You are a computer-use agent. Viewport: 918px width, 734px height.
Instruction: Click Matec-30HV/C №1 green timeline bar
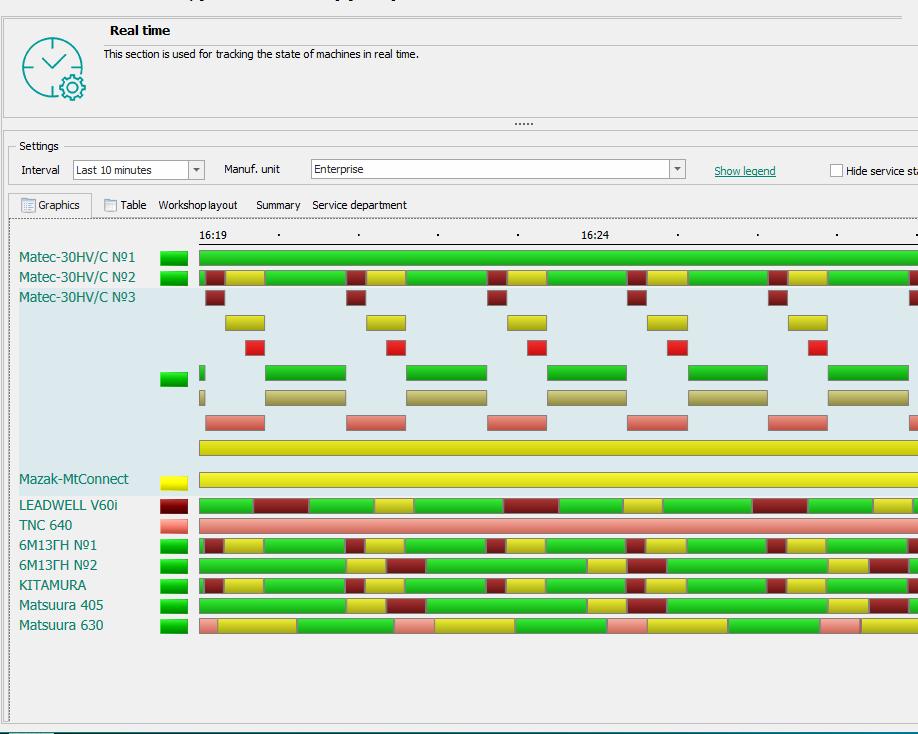point(559,258)
